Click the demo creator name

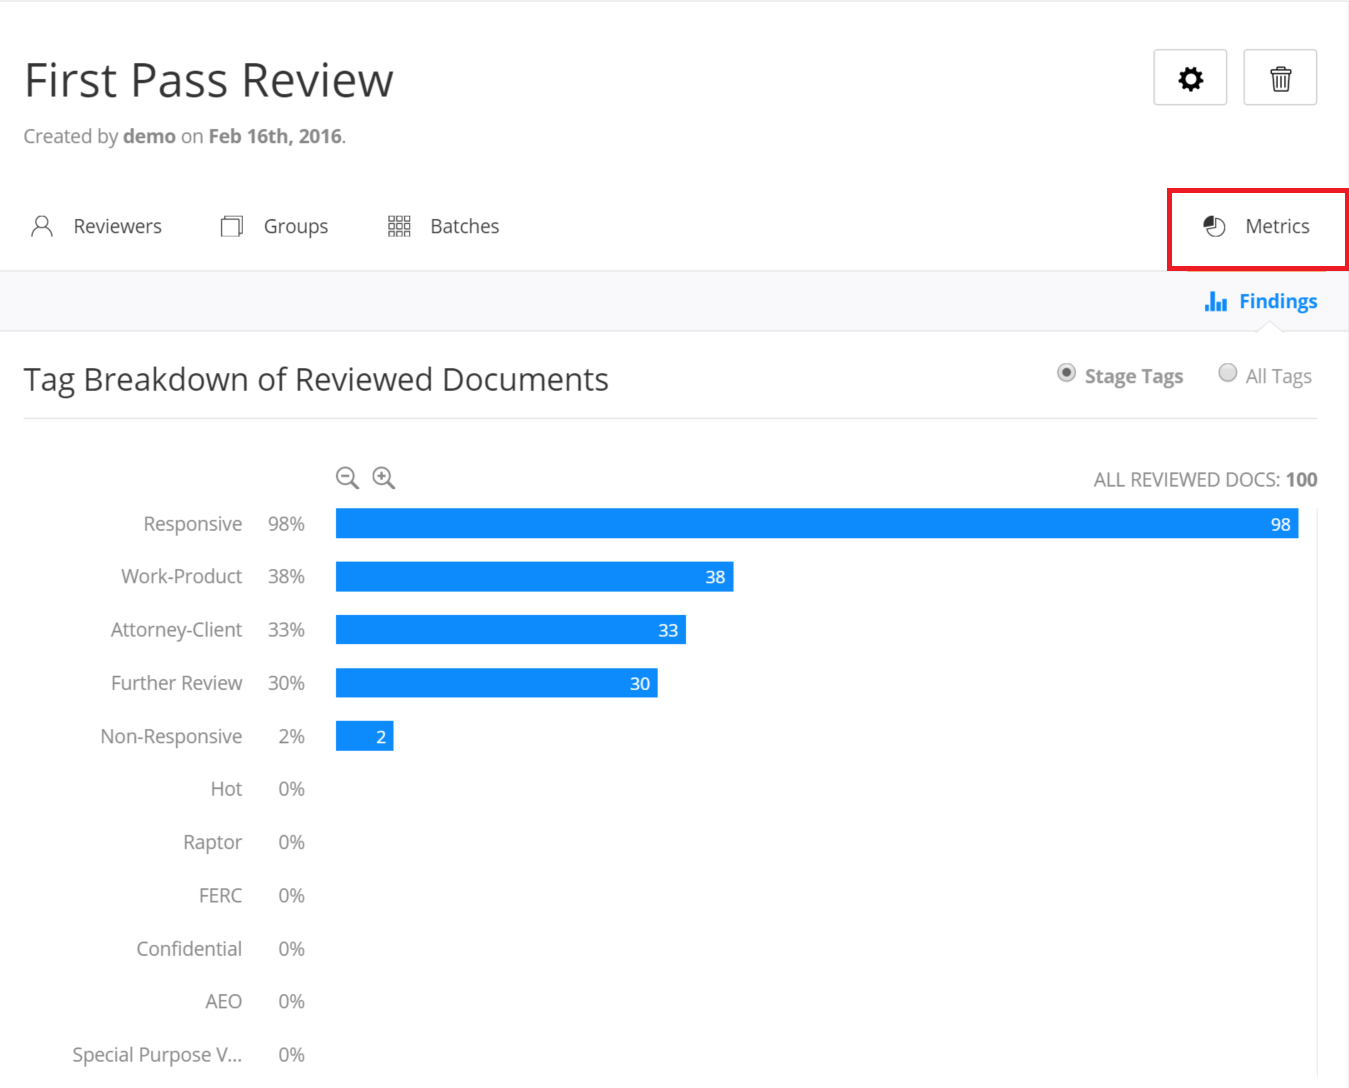[x=149, y=136]
